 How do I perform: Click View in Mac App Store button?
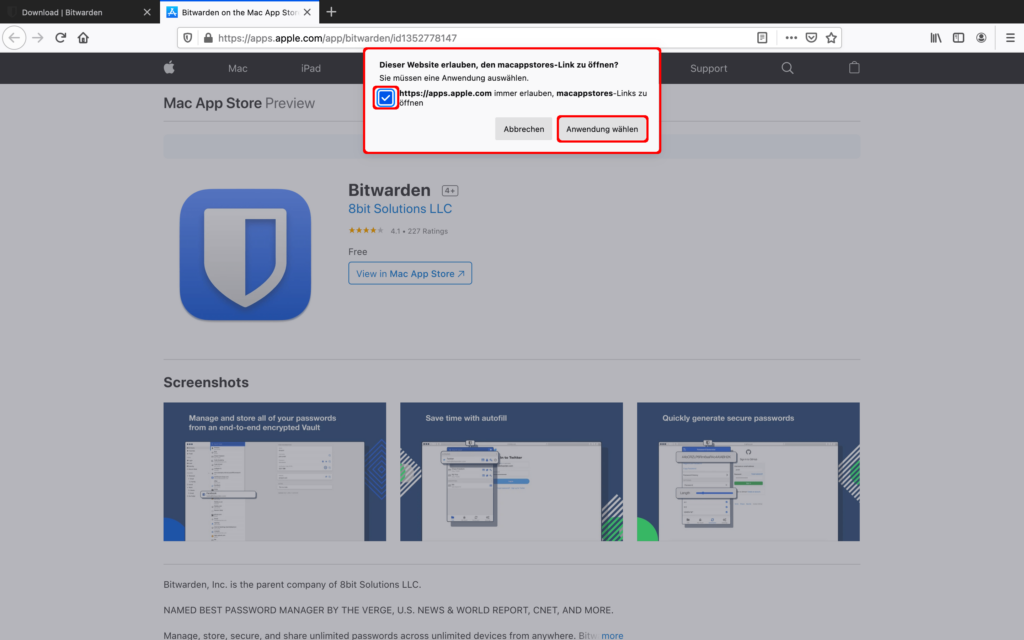click(x=410, y=274)
